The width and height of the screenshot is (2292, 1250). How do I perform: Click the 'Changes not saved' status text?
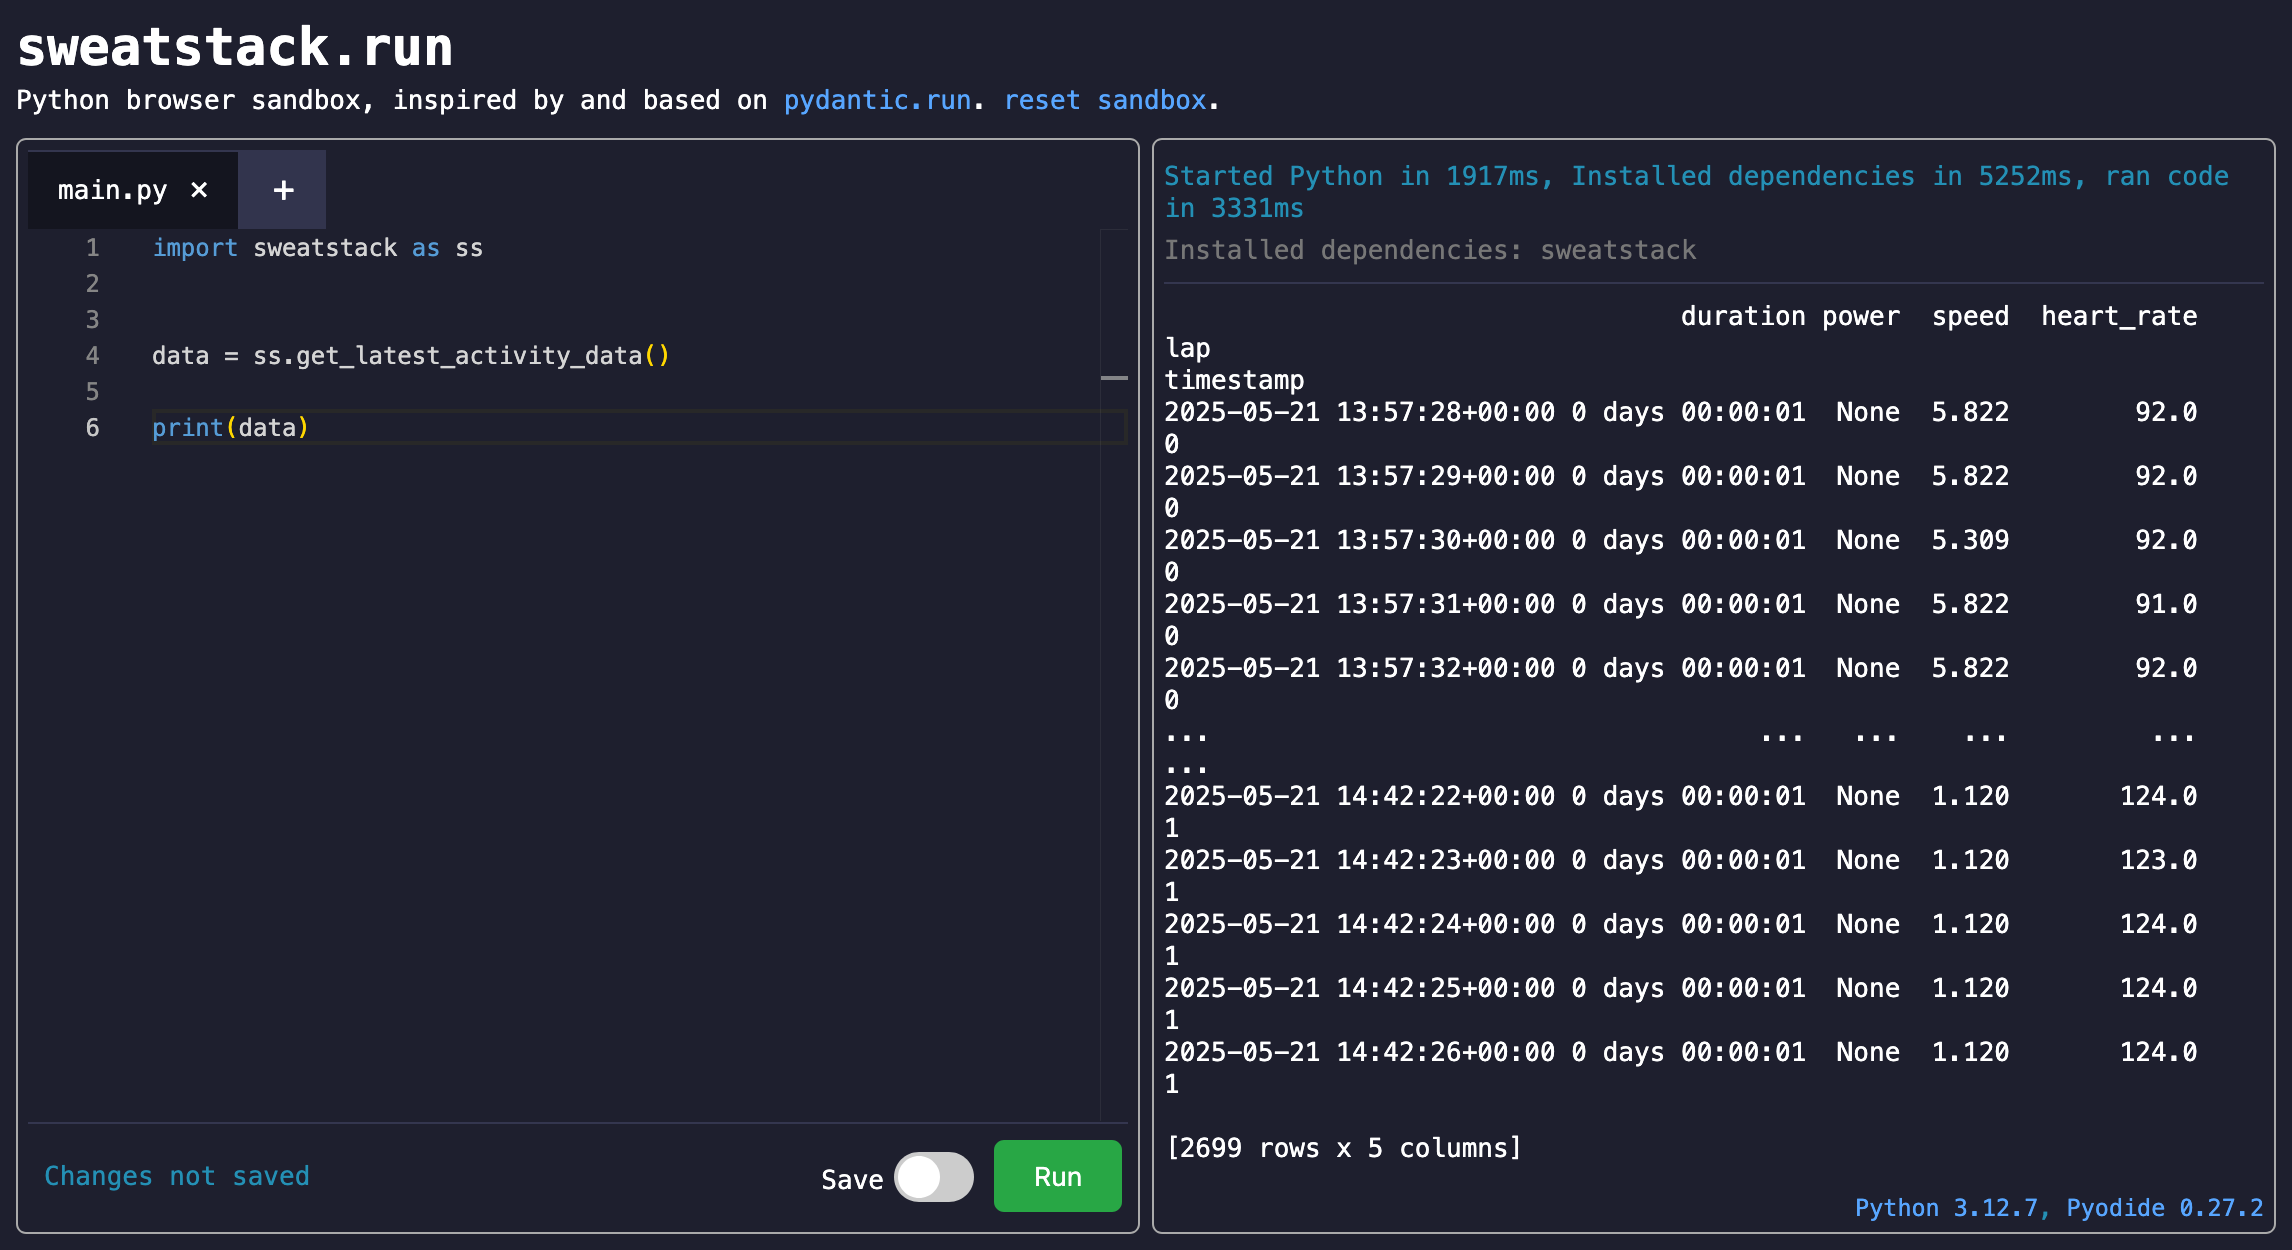tap(177, 1176)
